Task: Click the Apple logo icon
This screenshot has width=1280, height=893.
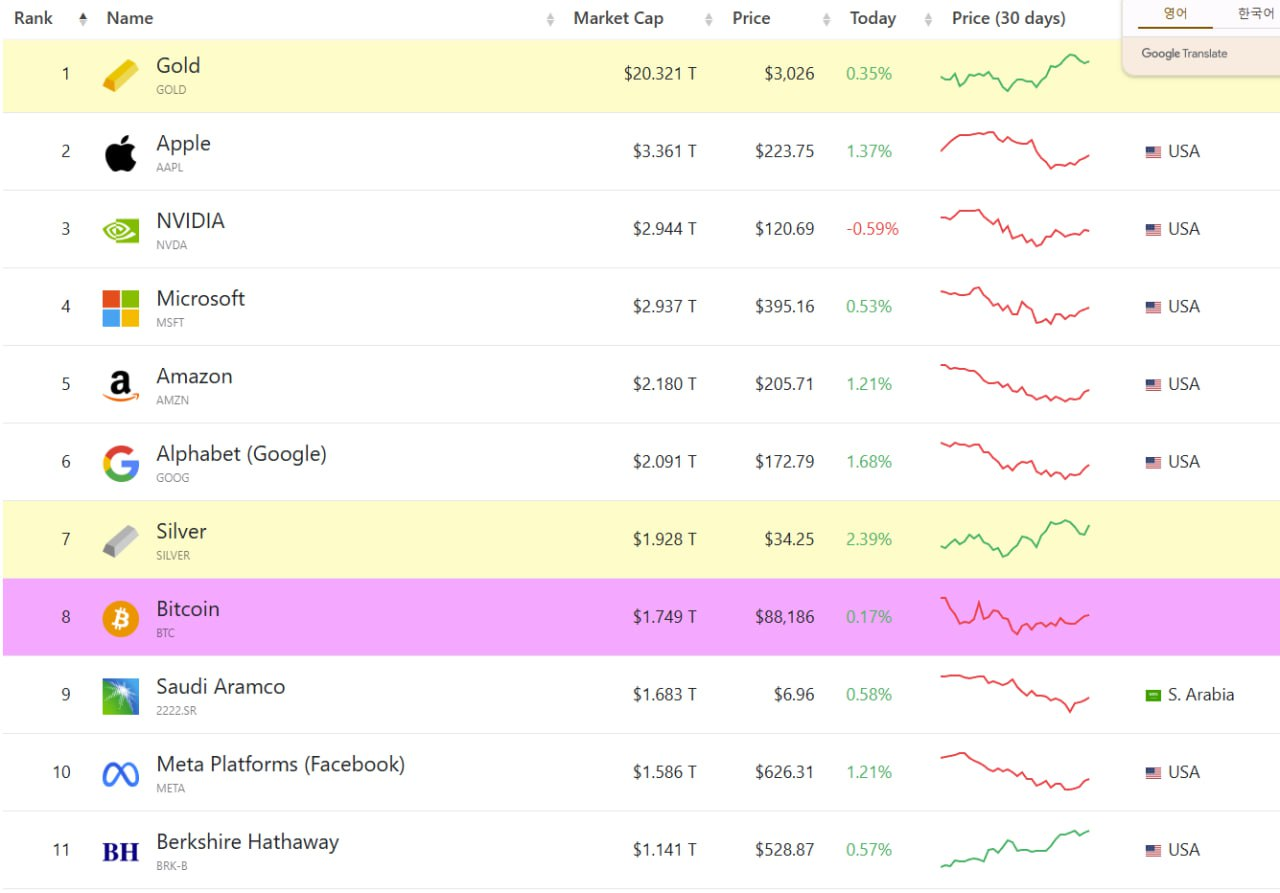Action: coord(121,153)
